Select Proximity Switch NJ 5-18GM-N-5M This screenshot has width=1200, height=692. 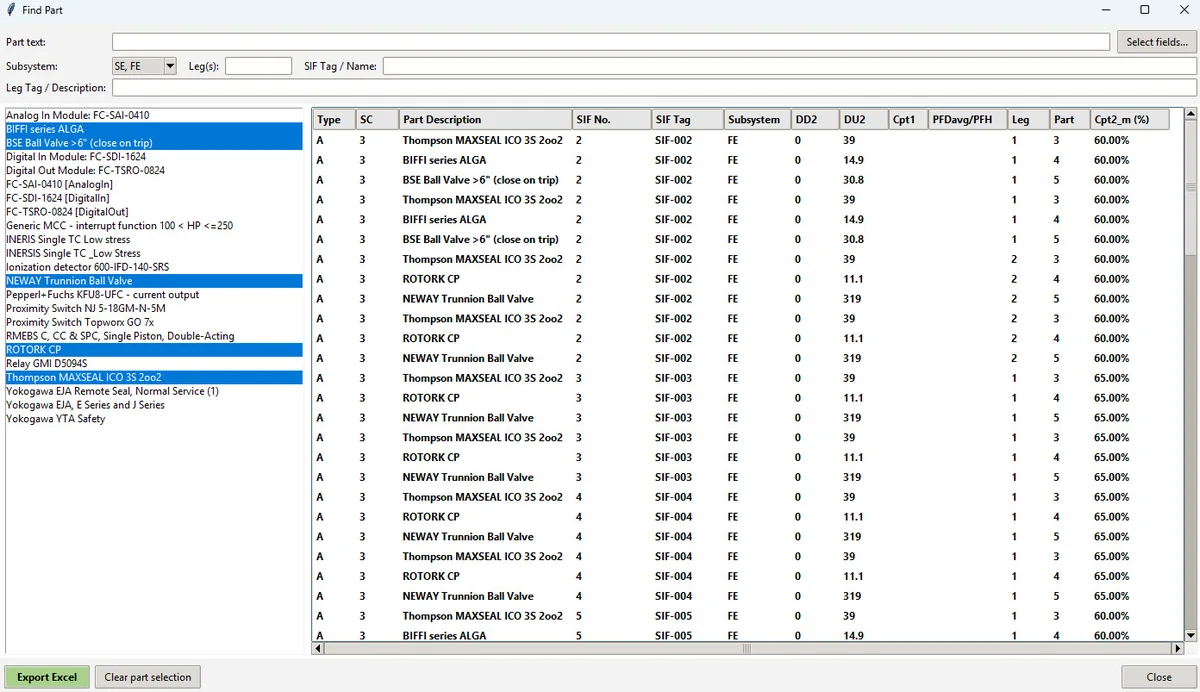coord(153,309)
